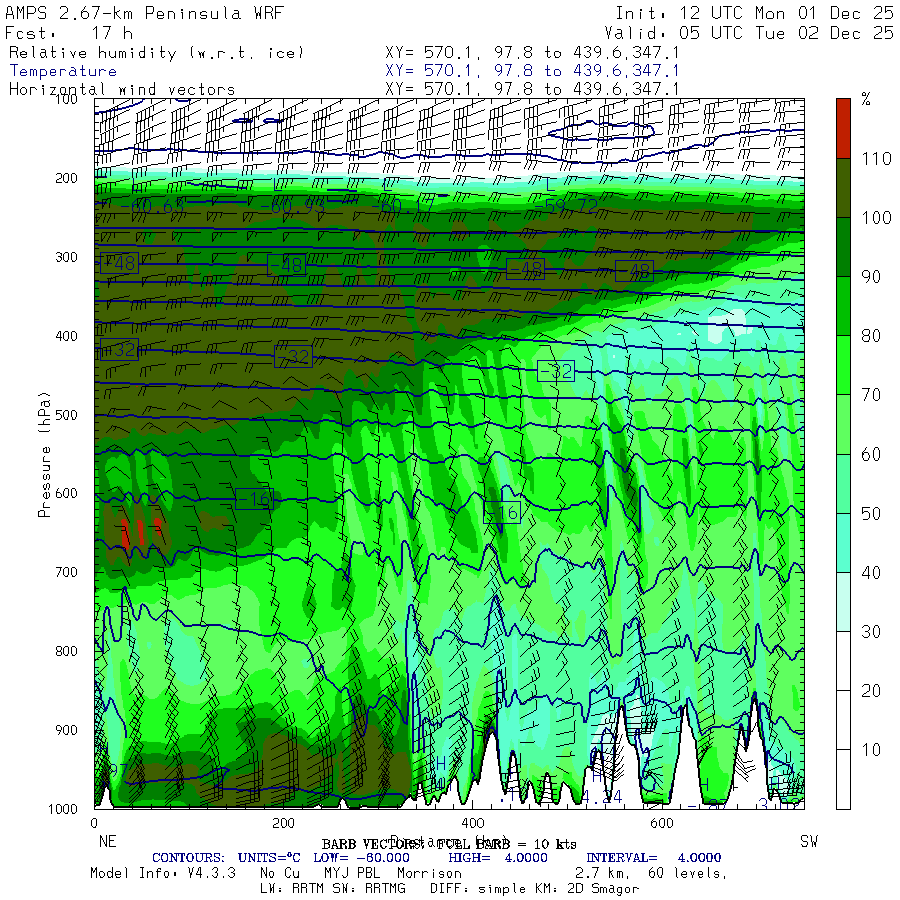900x900 pixels.
Task: Click the 'INTERVAL= 4.0000' contour value
Action: point(653,858)
